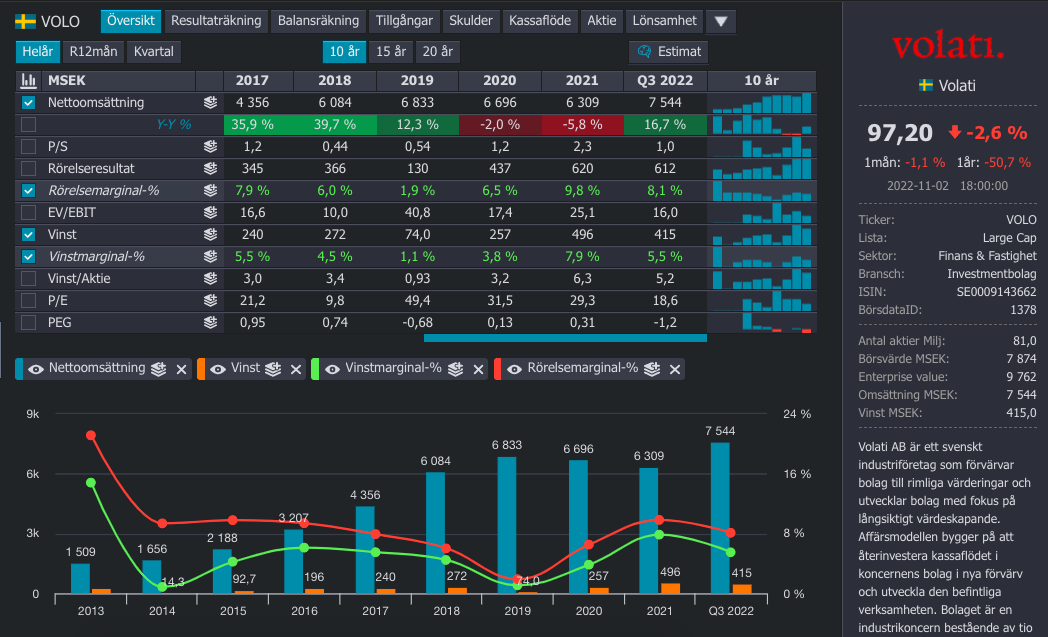
Task: Click the bar chart icon beside MSEK
Action: pyautogui.click(x=28, y=81)
